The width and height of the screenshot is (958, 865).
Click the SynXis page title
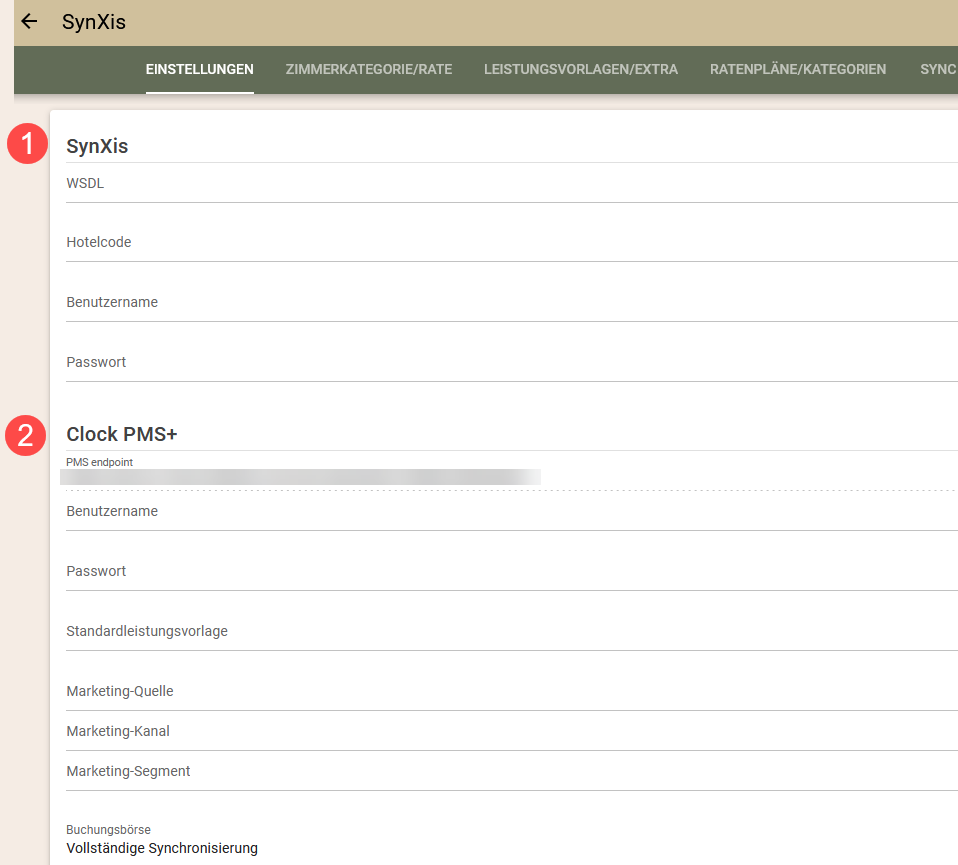coord(93,22)
